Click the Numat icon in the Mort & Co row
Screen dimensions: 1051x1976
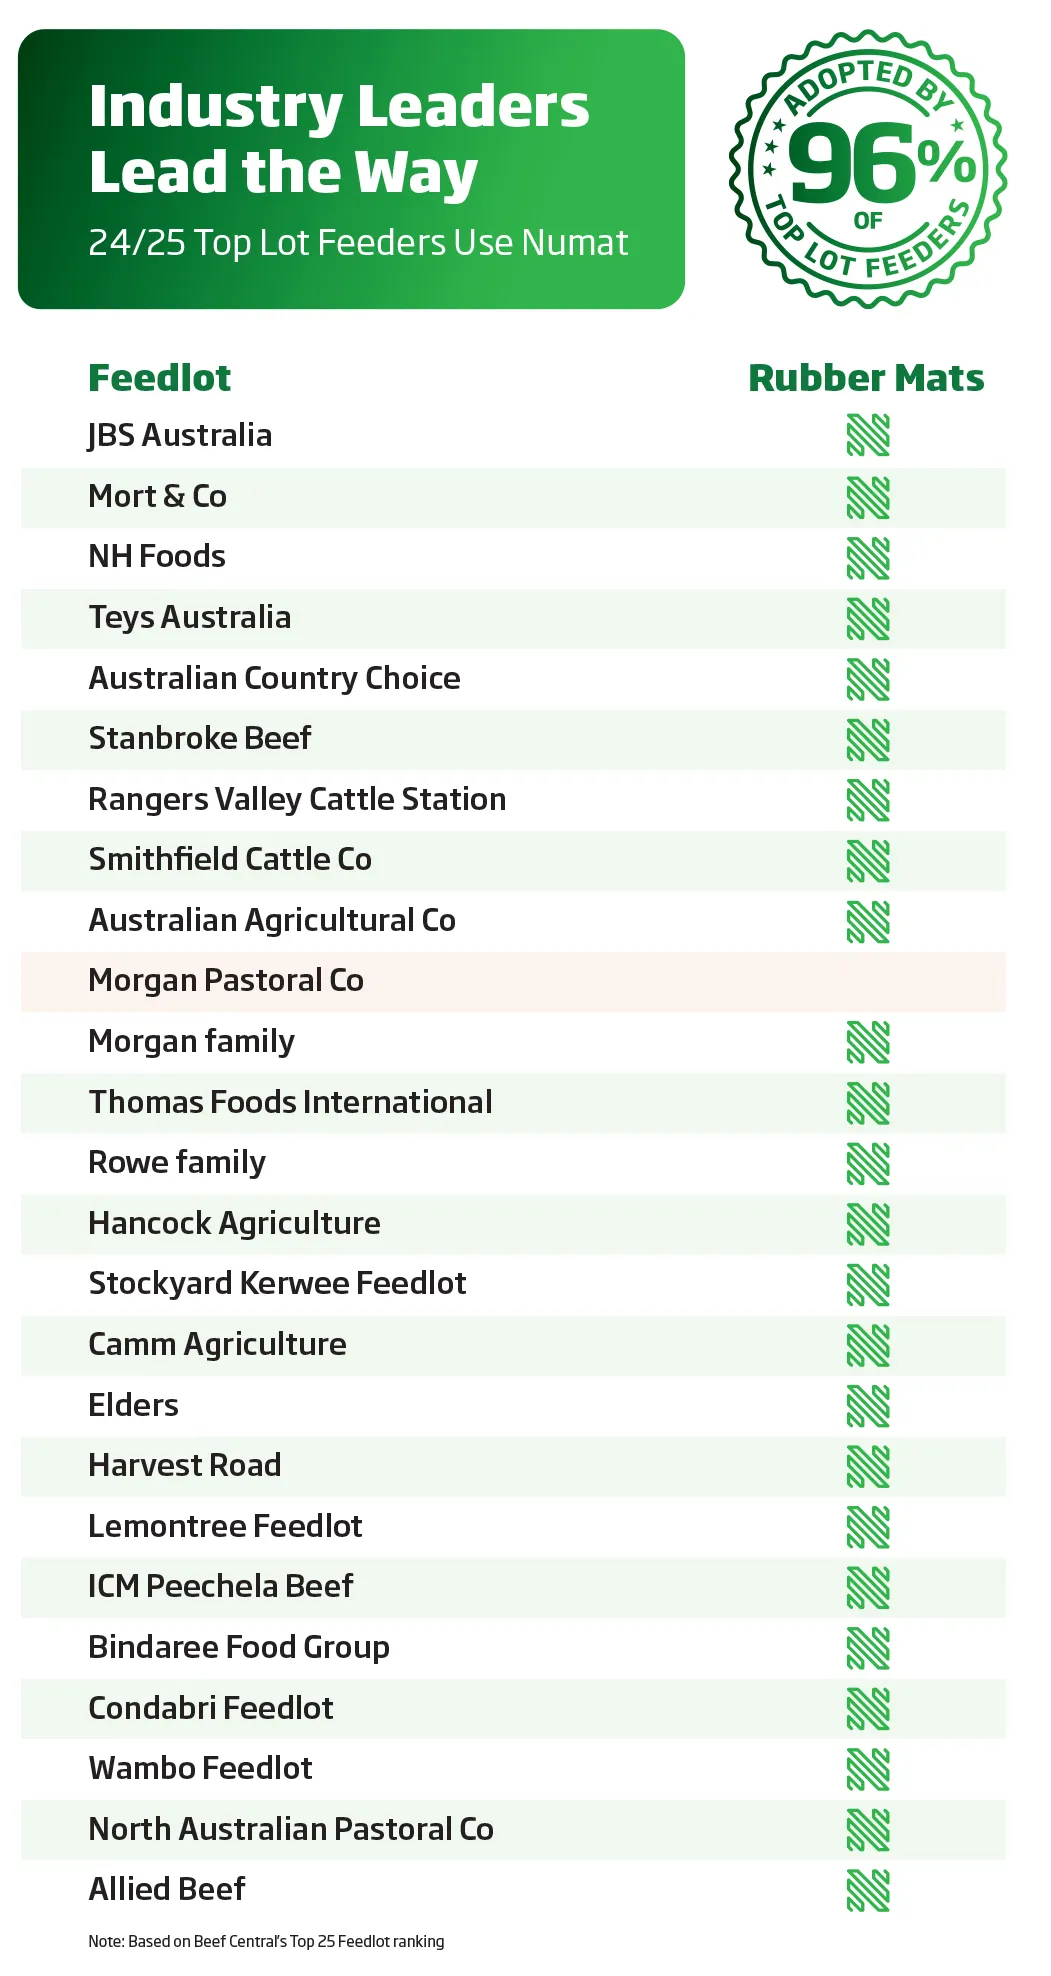[x=868, y=497]
